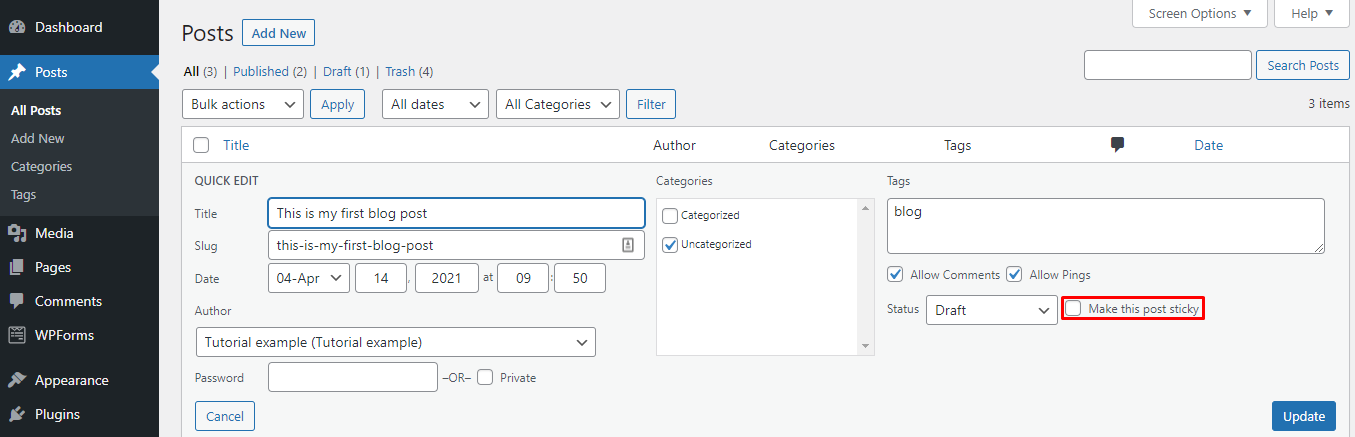The width and height of the screenshot is (1355, 437).
Task: Show posts in Trash
Action: pos(400,72)
